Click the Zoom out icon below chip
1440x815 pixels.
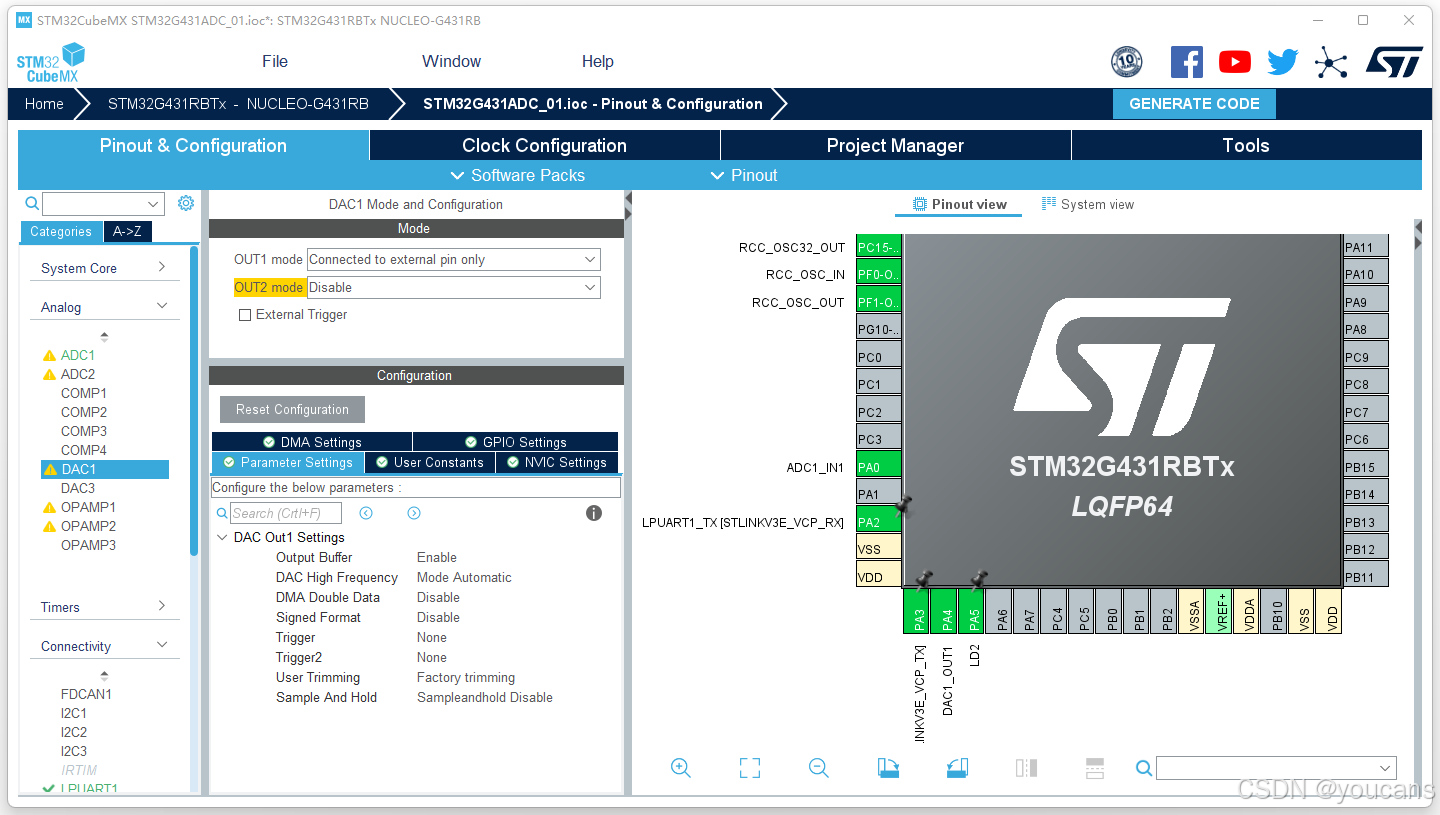click(819, 768)
